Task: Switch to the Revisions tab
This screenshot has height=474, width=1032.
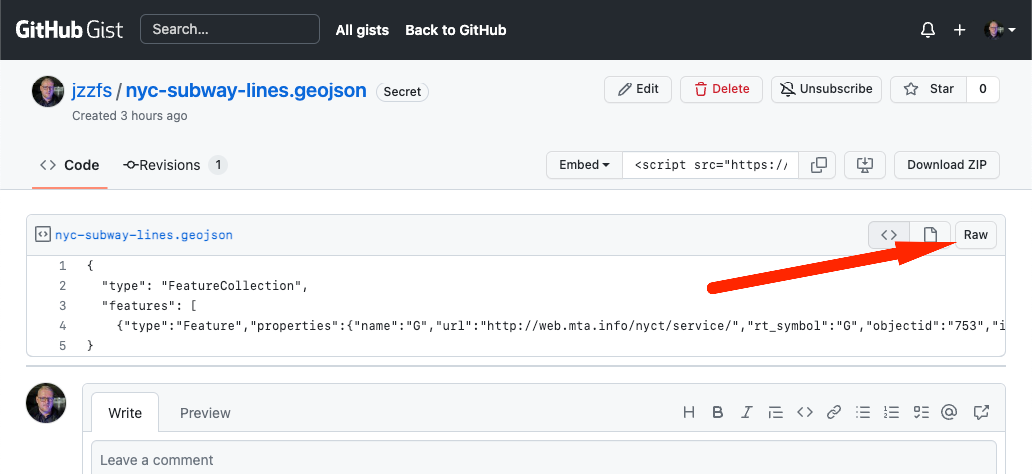Action: (175, 165)
